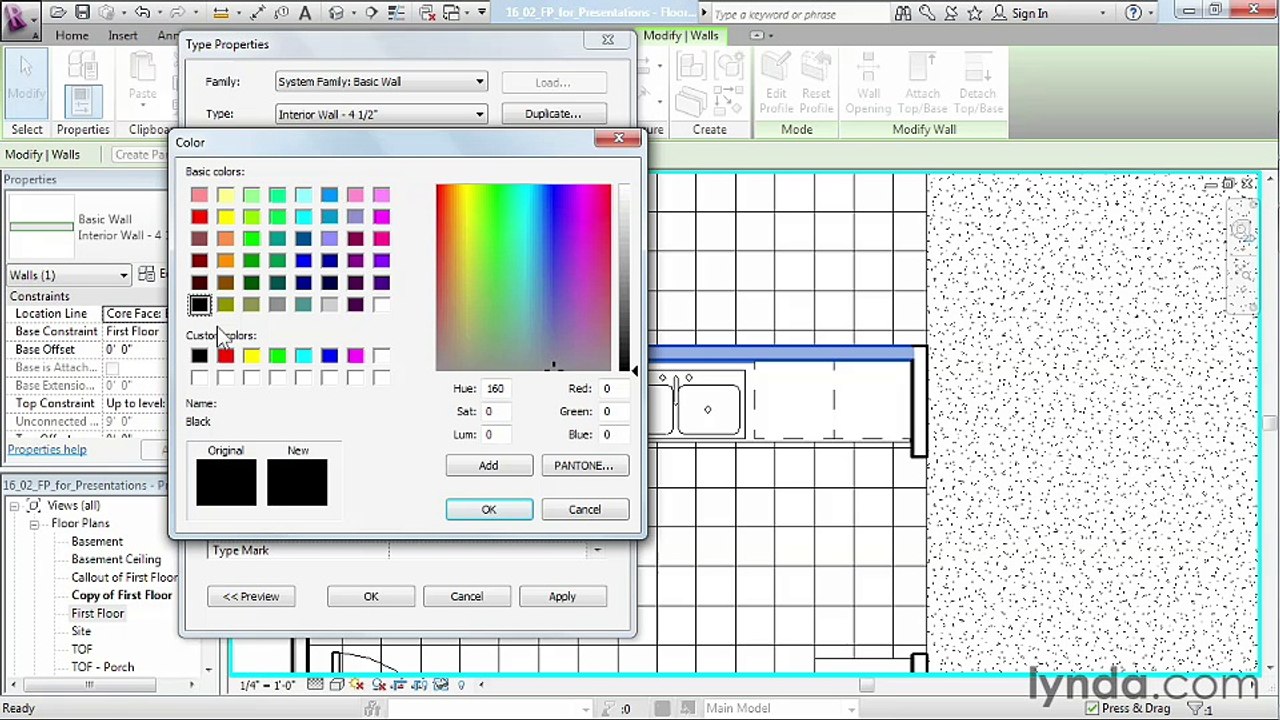
Task: Click the 1/4" = 1'-0" view scale
Action: coord(266,685)
